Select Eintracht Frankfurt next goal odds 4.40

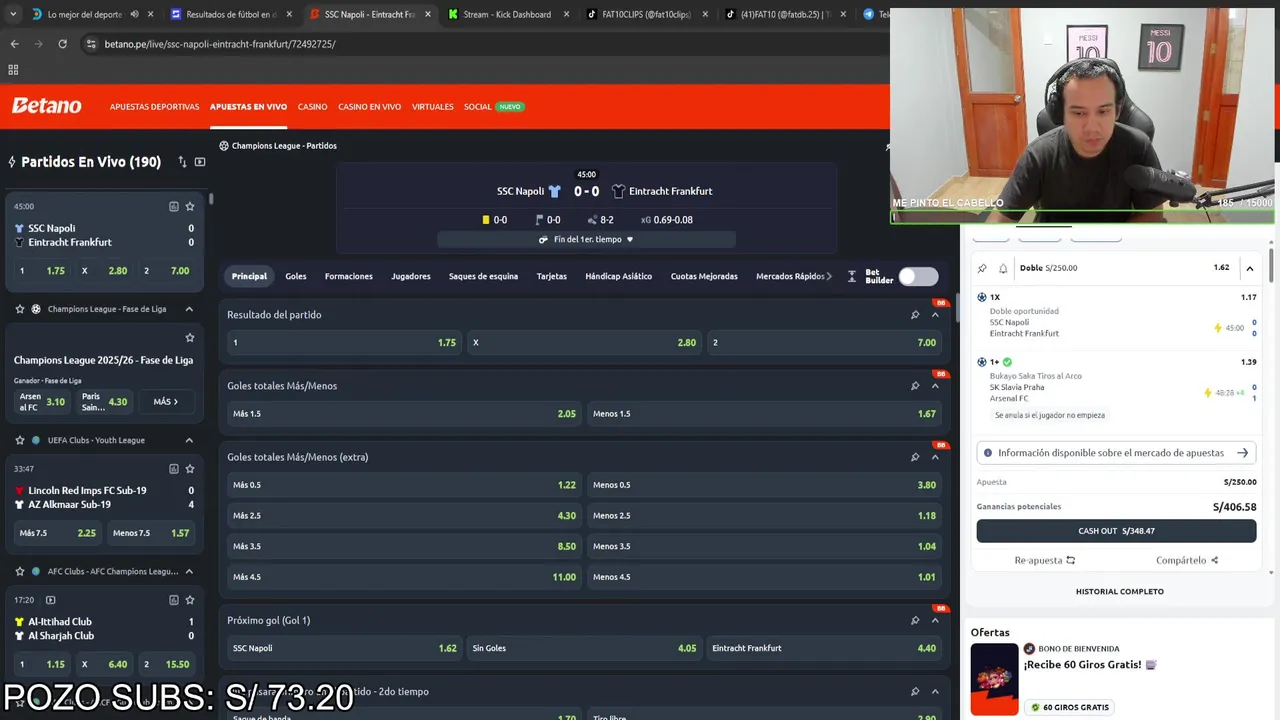click(x=824, y=648)
